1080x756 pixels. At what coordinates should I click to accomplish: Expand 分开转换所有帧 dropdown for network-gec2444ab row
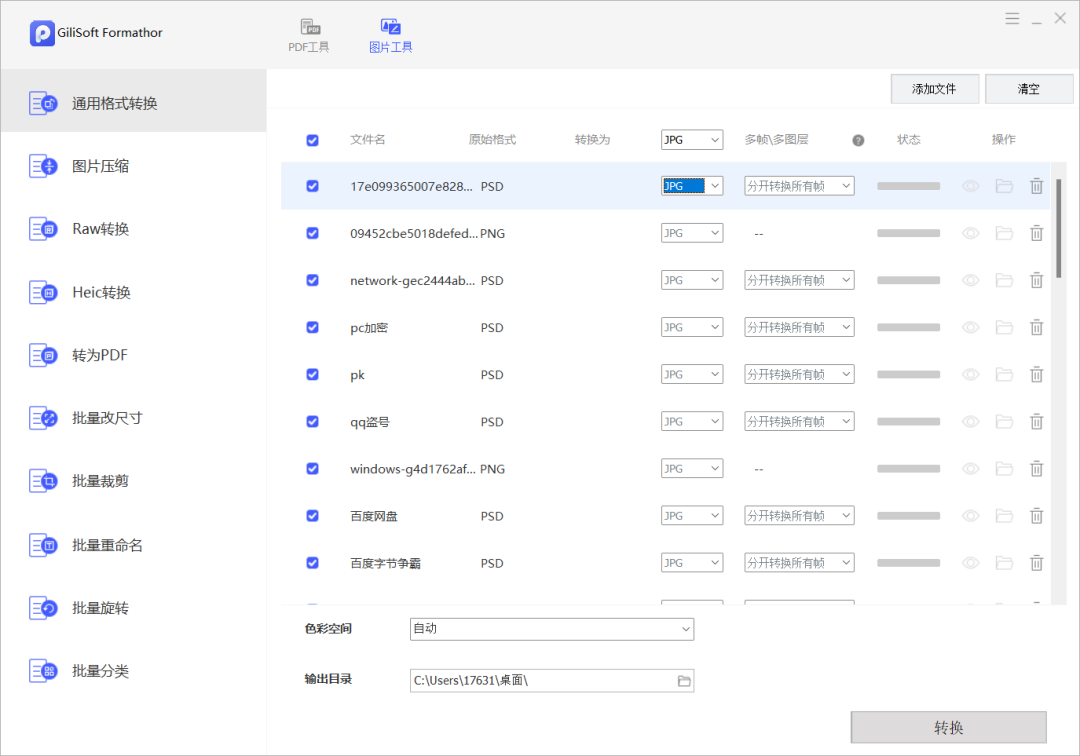[x=799, y=281]
